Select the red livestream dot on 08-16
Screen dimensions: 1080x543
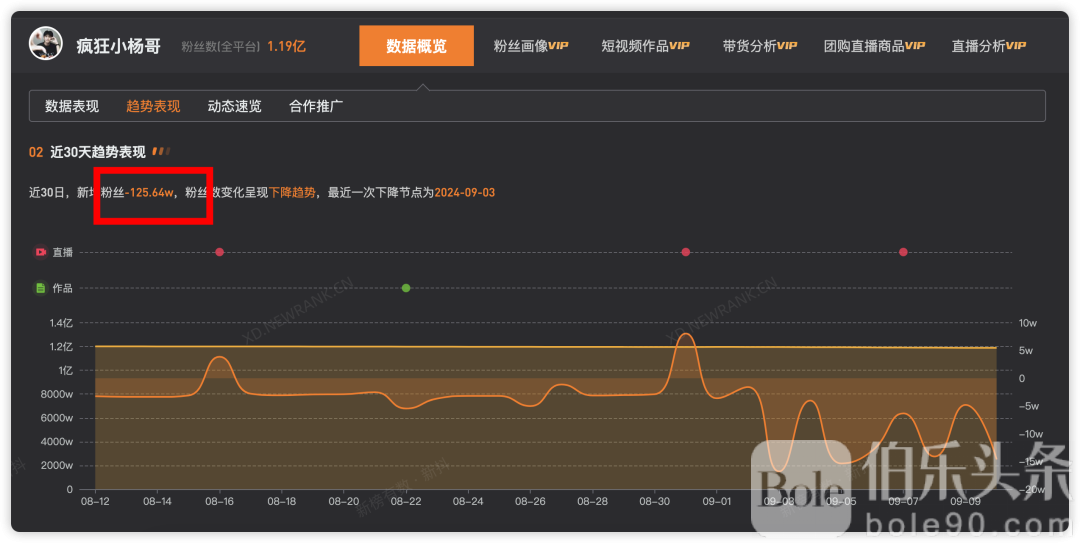coord(219,252)
